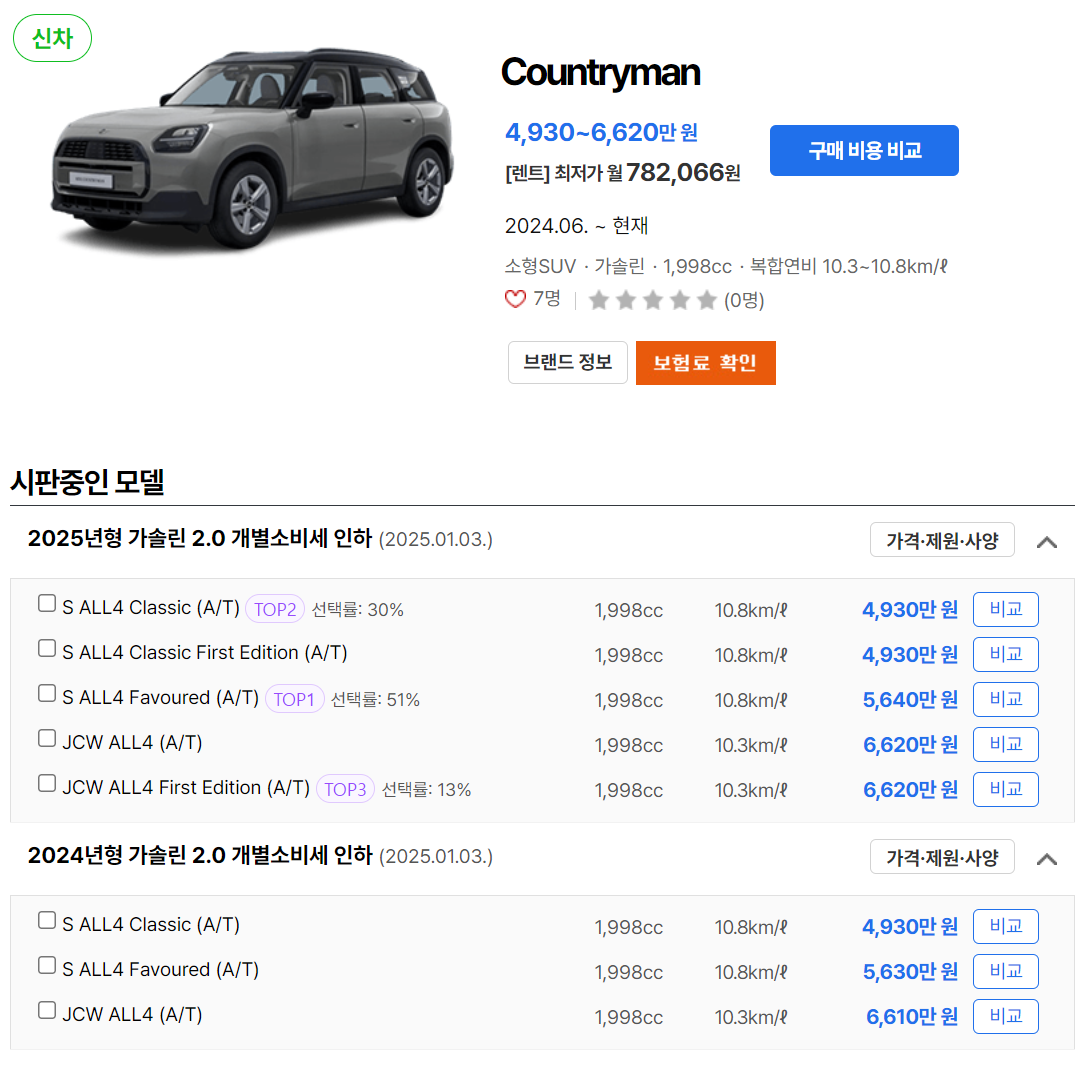Click 비교 for 2025 S ALL4 Classic TOP2 row
This screenshot has width=1092, height=1065.
tap(1005, 609)
